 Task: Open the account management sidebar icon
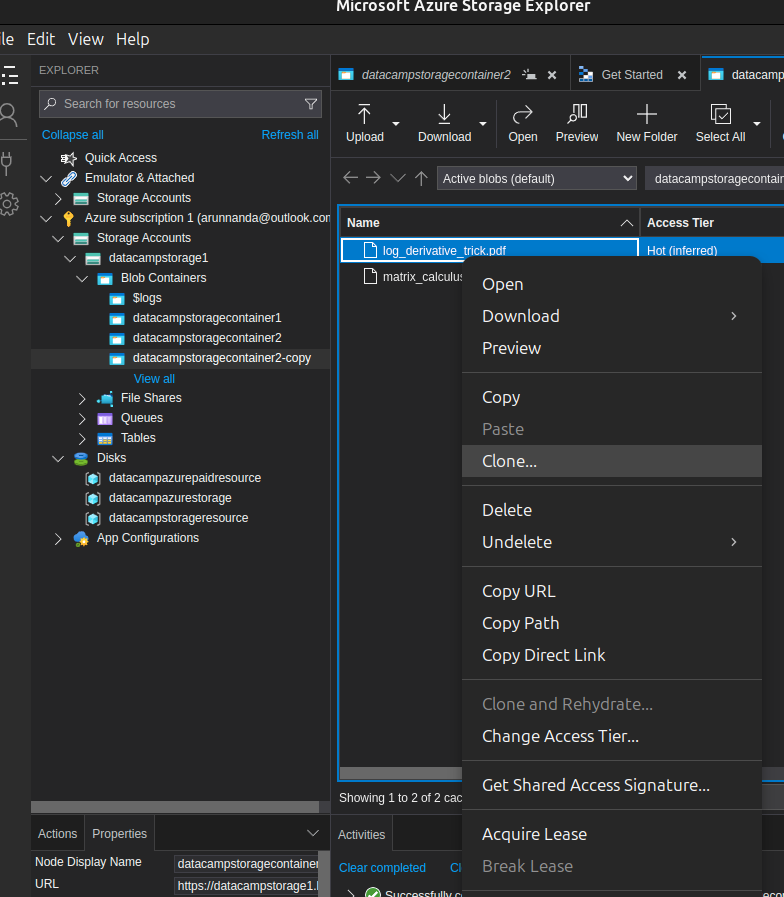pos(9,114)
